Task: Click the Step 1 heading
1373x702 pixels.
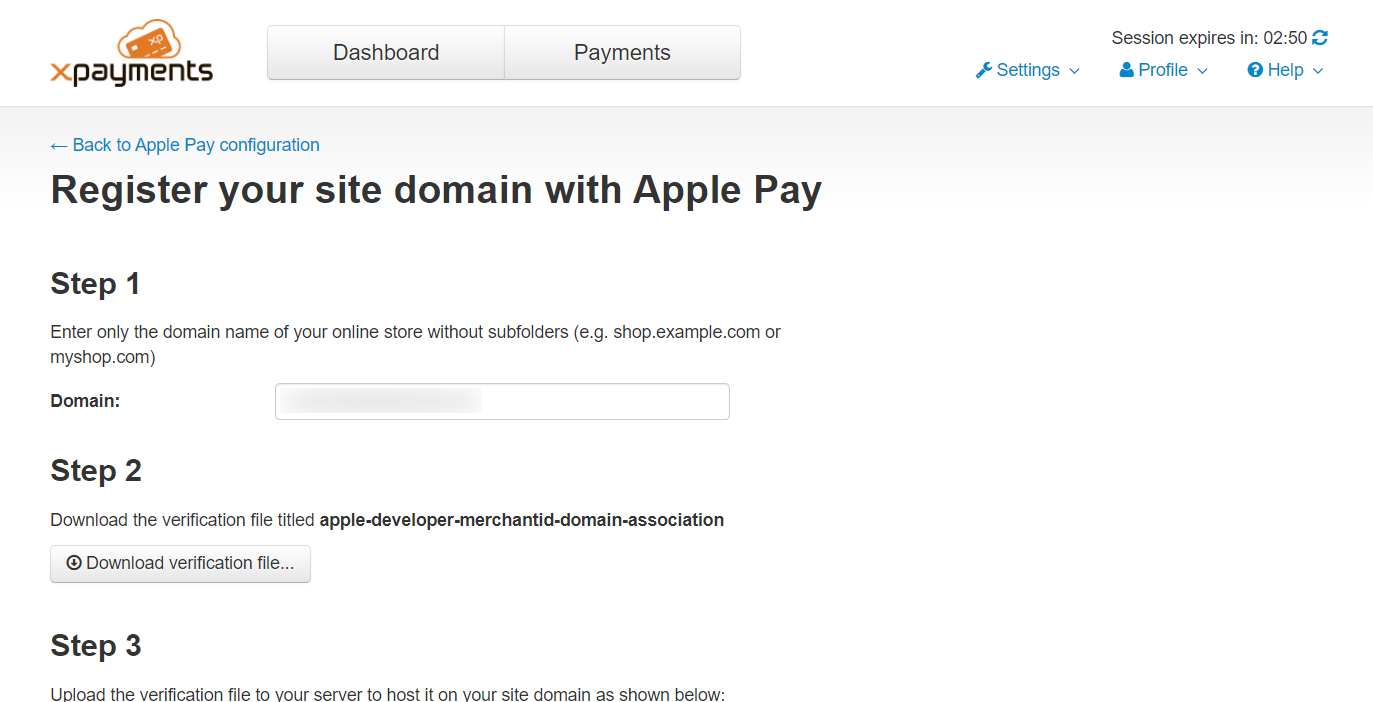Action: (x=95, y=284)
